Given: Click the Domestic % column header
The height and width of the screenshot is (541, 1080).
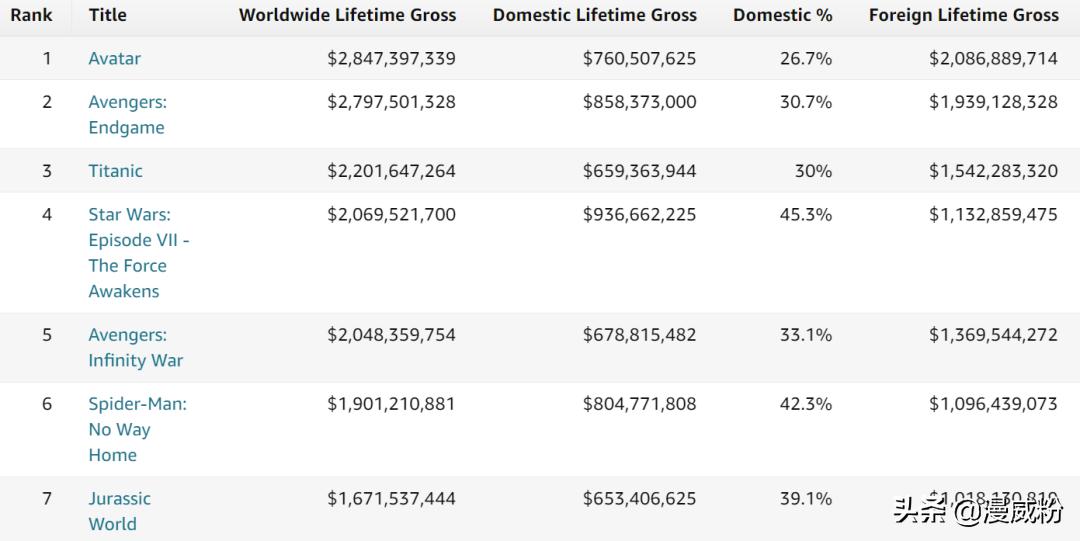Looking at the screenshot, I should [x=782, y=15].
